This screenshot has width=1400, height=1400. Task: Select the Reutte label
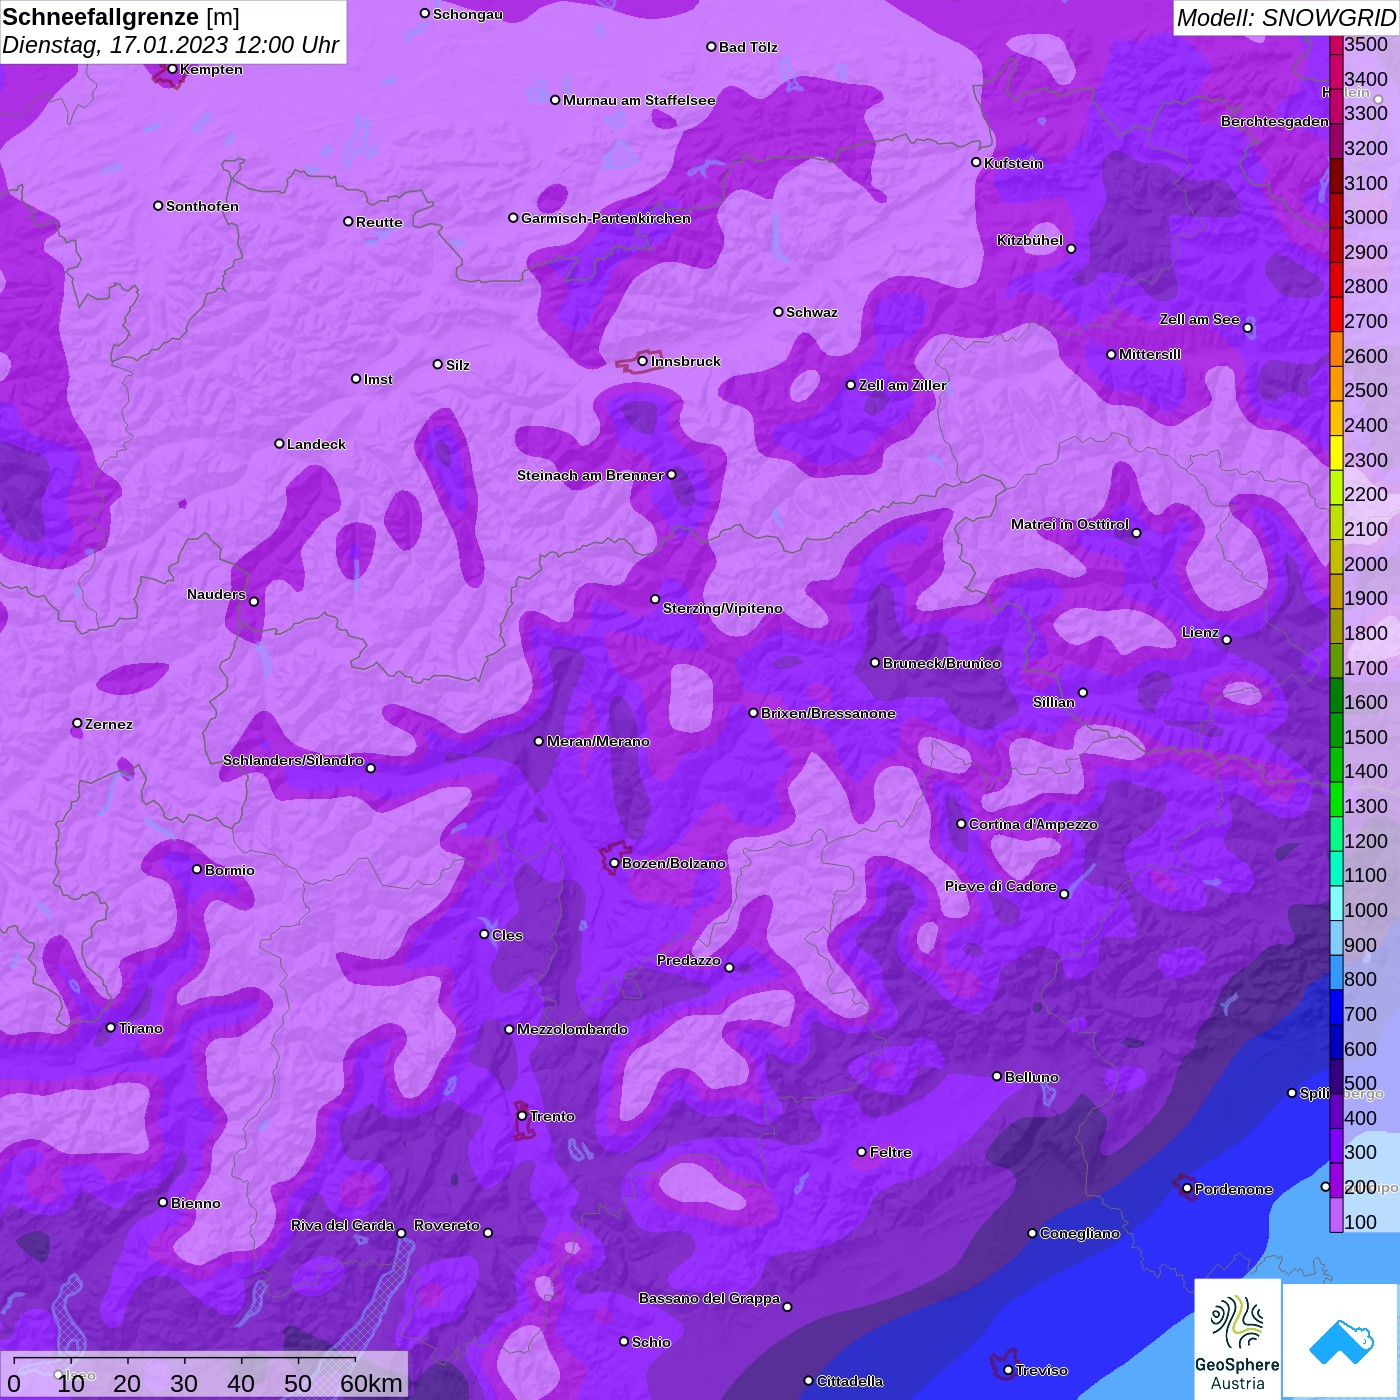379,222
